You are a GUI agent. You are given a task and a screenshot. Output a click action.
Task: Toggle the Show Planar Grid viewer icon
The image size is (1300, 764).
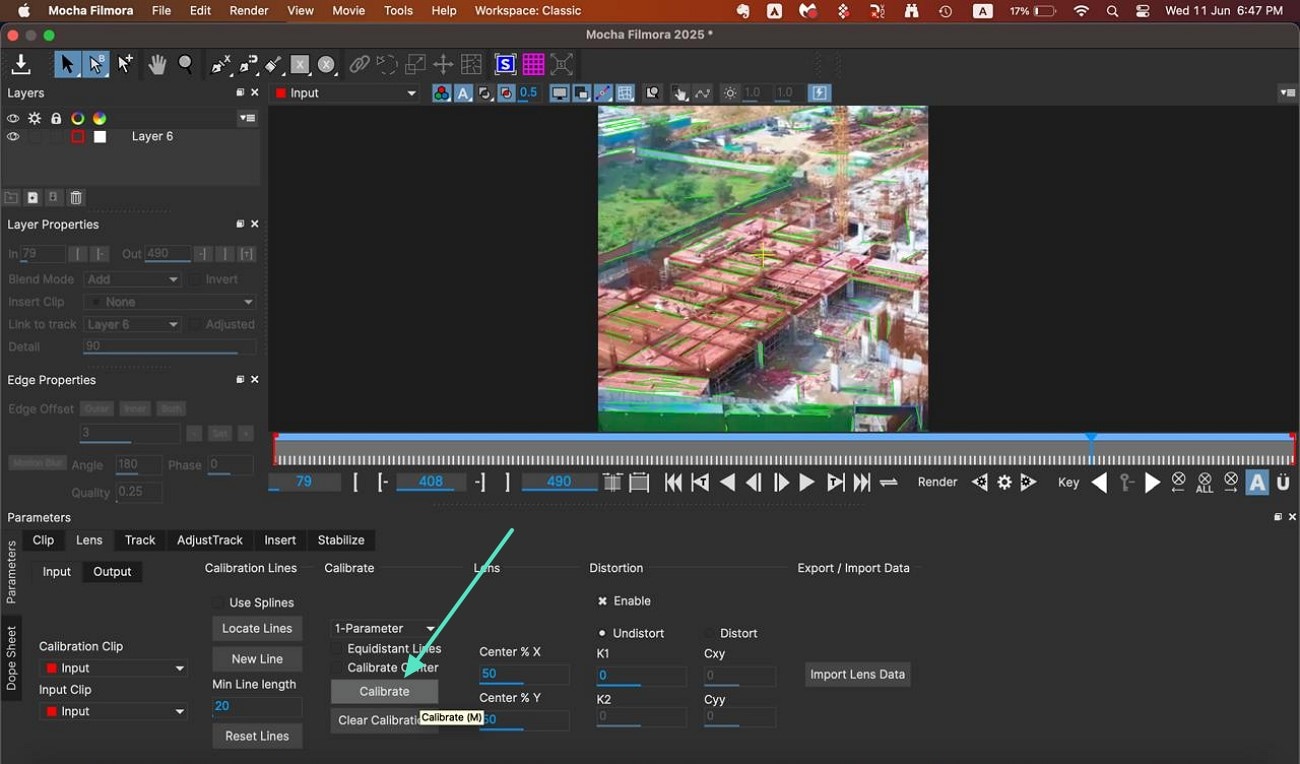coord(625,93)
